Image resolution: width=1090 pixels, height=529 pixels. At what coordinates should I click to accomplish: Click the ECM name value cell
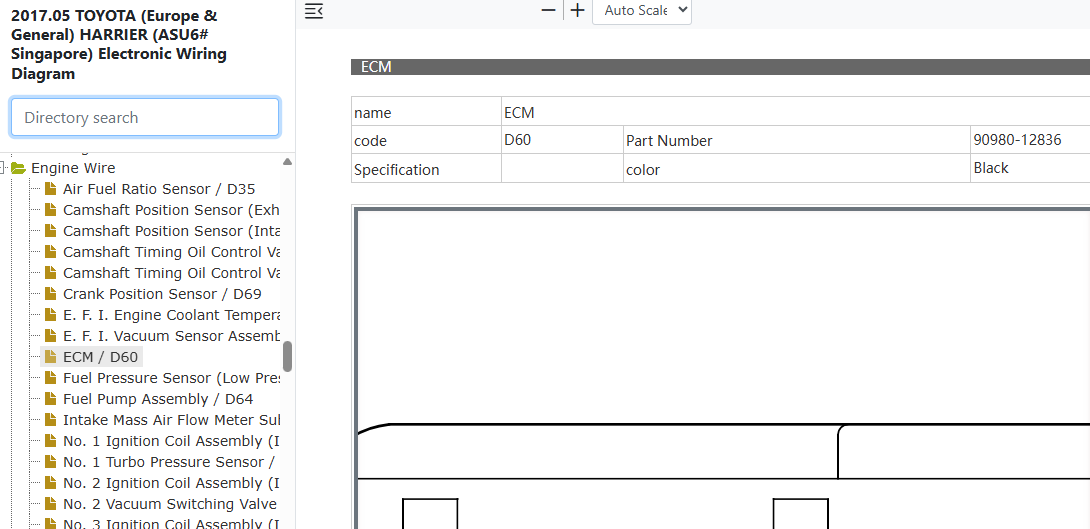[x=795, y=112]
